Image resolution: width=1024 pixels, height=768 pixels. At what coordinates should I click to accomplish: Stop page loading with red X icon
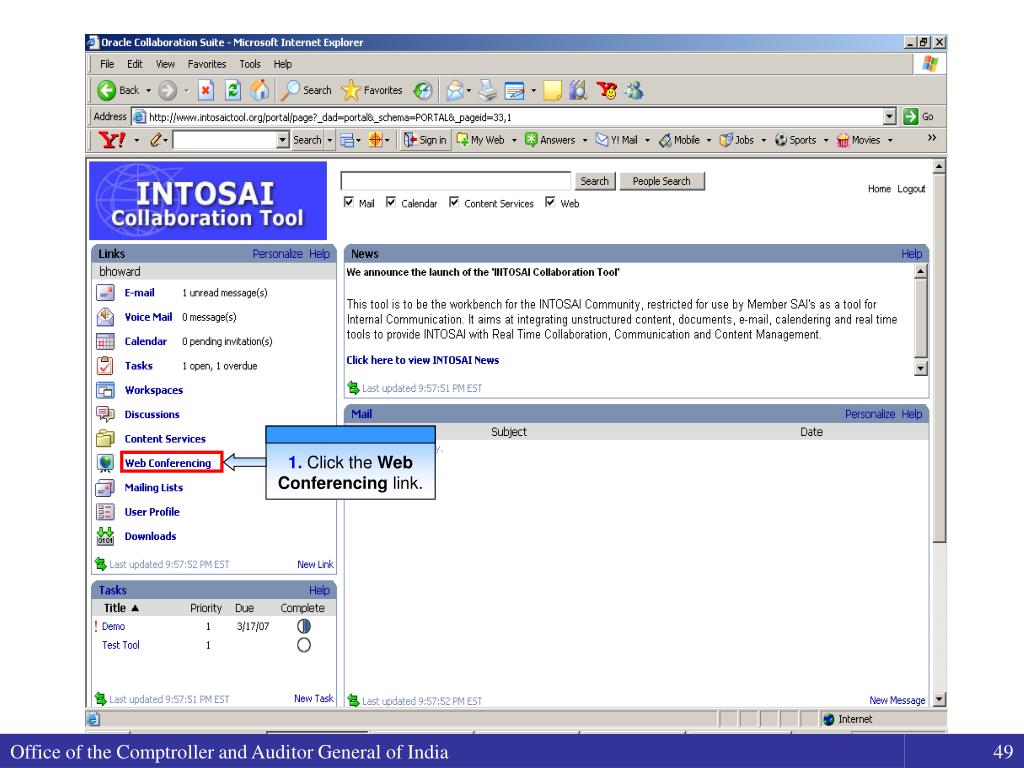click(206, 90)
